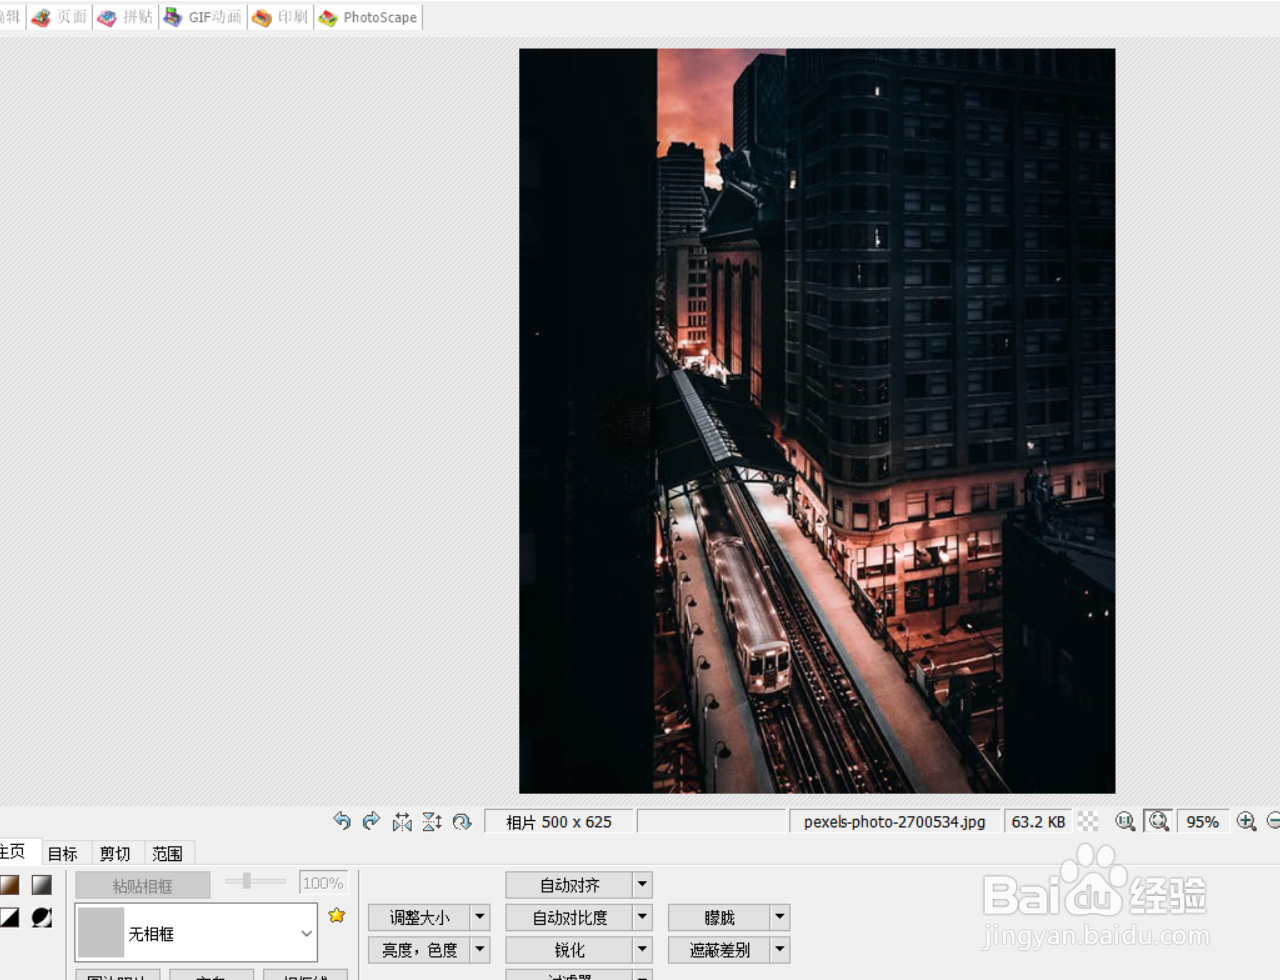This screenshot has height=980, width=1280.
Task: Expand the 朦胧 options arrow
Action: tap(780, 917)
